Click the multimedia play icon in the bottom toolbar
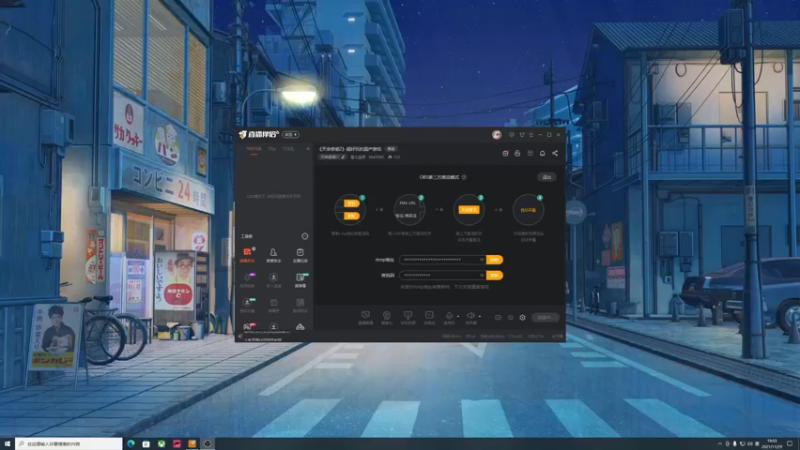Viewport: 800px width, 450px height. [x=429, y=317]
